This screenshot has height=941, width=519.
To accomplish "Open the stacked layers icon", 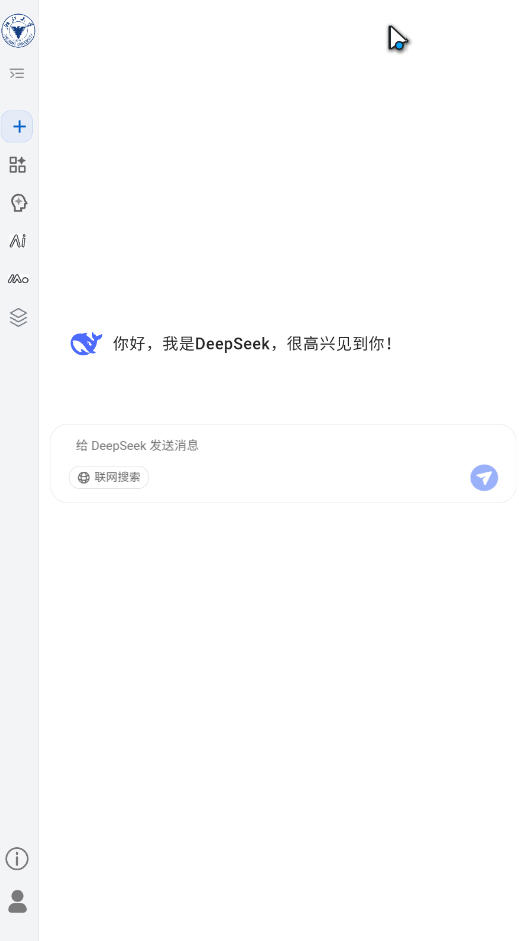I will (x=19, y=317).
